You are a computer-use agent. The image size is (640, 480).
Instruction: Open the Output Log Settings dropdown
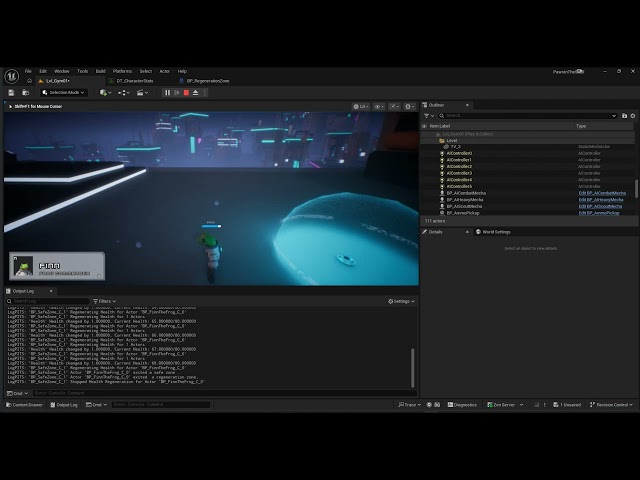pyautogui.click(x=401, y=301)
